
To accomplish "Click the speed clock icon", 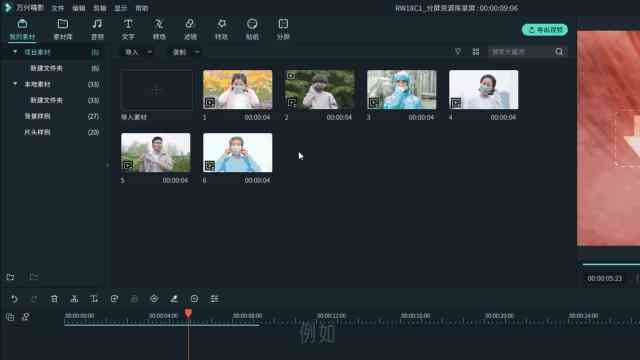I will 114,299.
